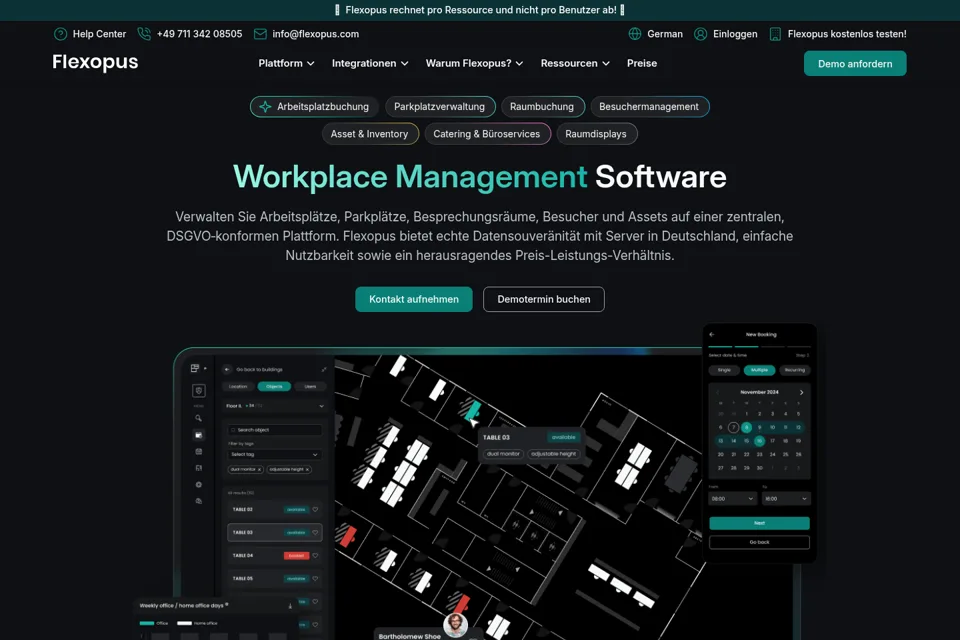Remove the dual monitor filter tag

pyautogui.click(x=260, y=470)
